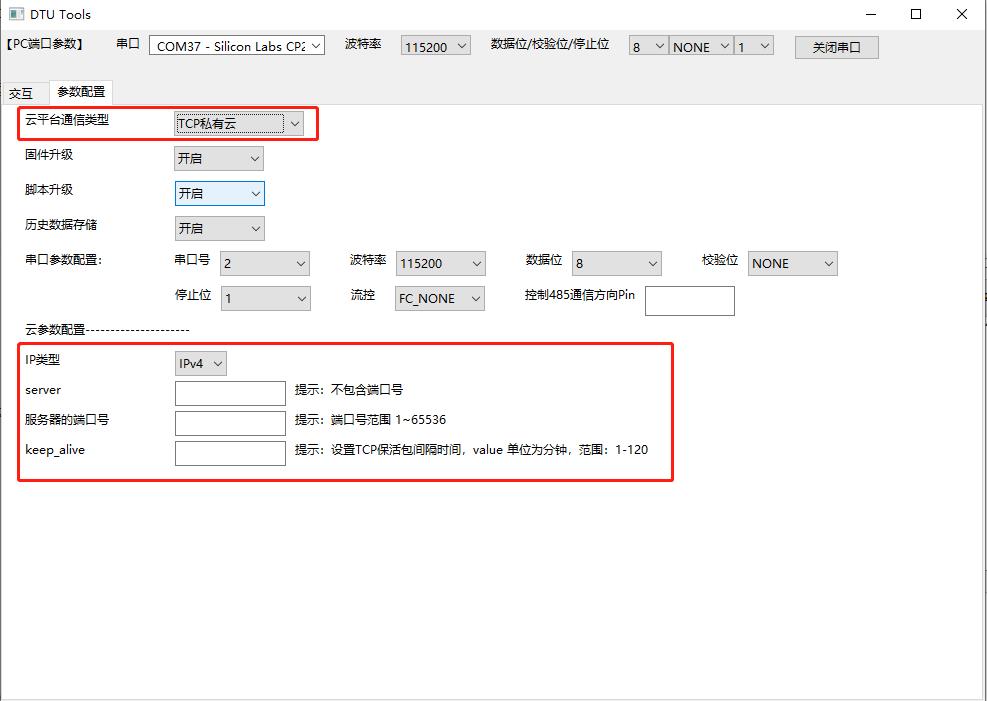Click the 【PC端口参数】 label

(45, 43)
